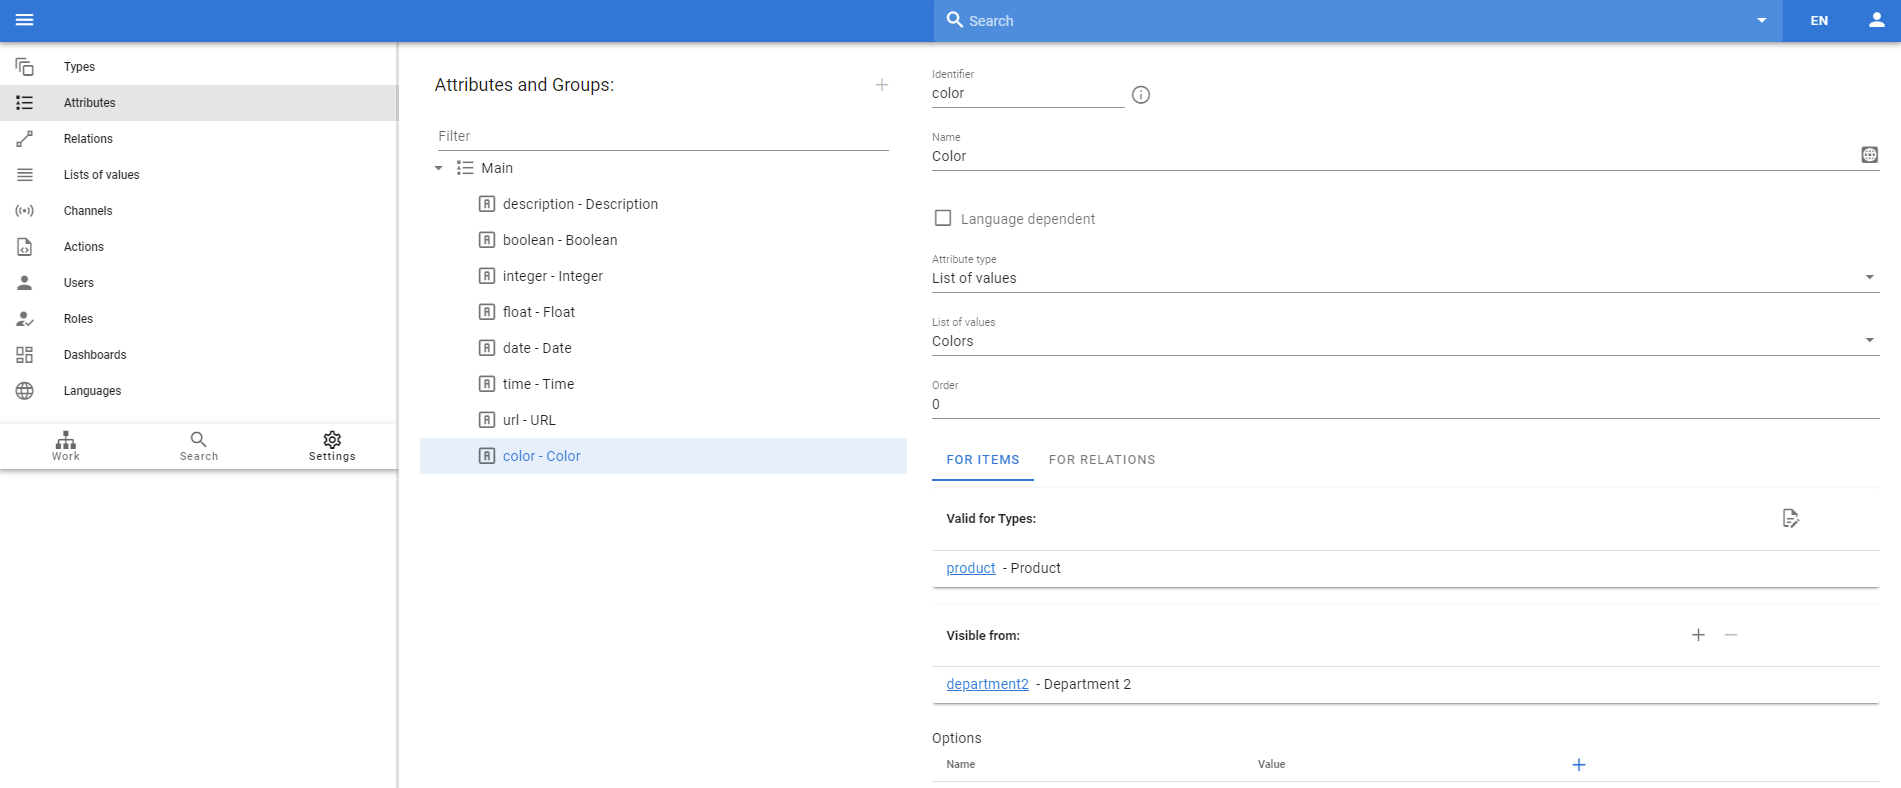This screenshot has height=788, width=1901.
Task: Open Types settings in sidebar
Action: click(x=199, y=67)
